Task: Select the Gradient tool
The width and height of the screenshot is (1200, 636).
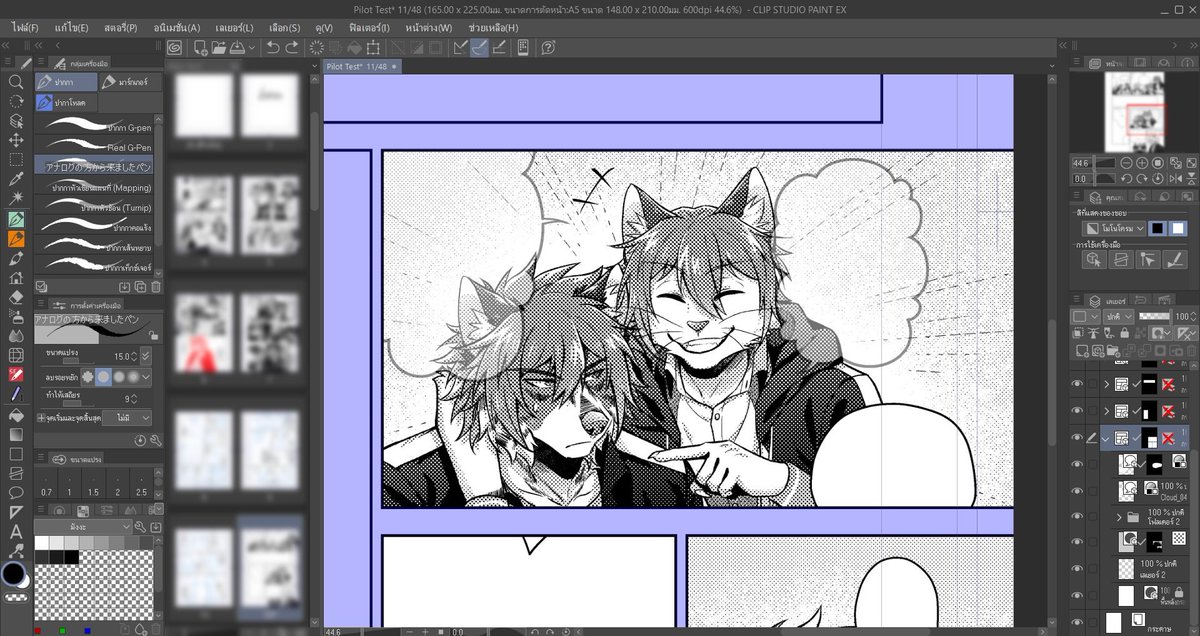Action: click(15, 434)
